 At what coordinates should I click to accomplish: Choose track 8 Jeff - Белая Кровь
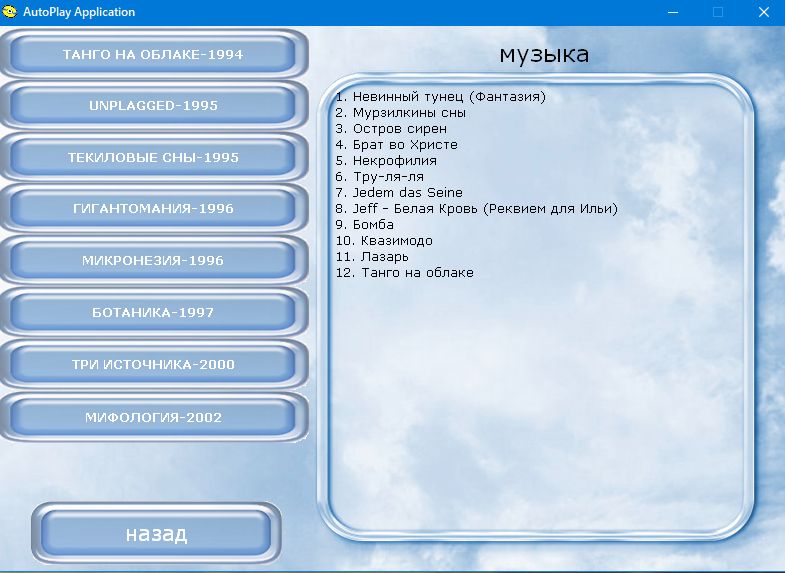[x=477, y=209]
